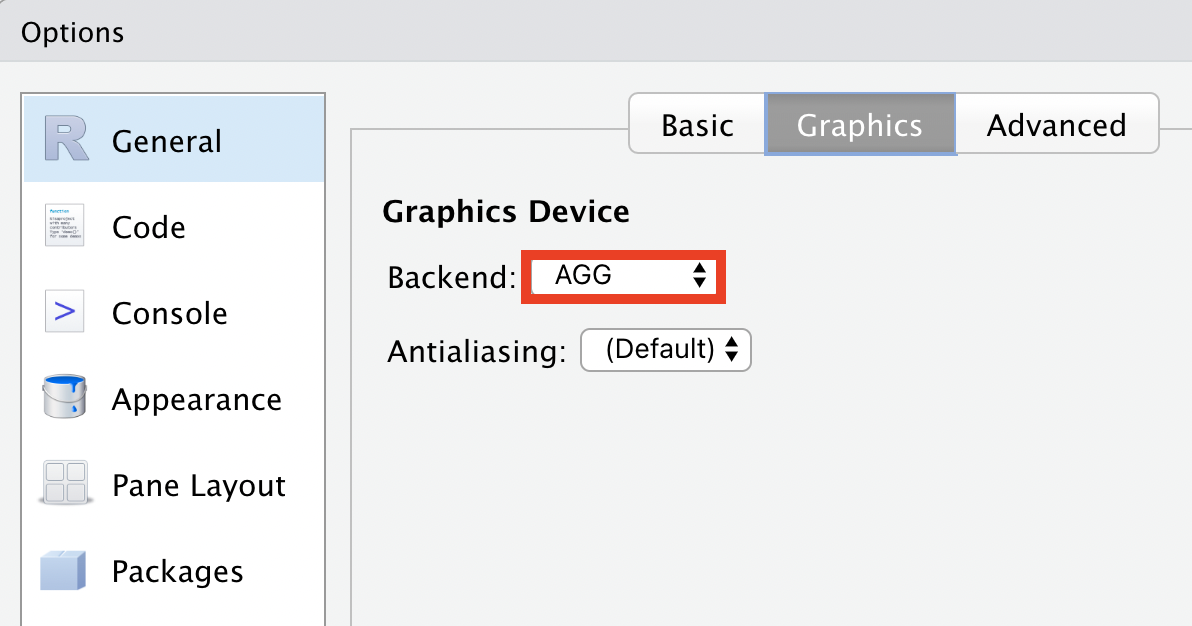Click the Code document icon in sidebar
Screen dimensions: 1192x626
pyautogui.click(x=65, y=225)
